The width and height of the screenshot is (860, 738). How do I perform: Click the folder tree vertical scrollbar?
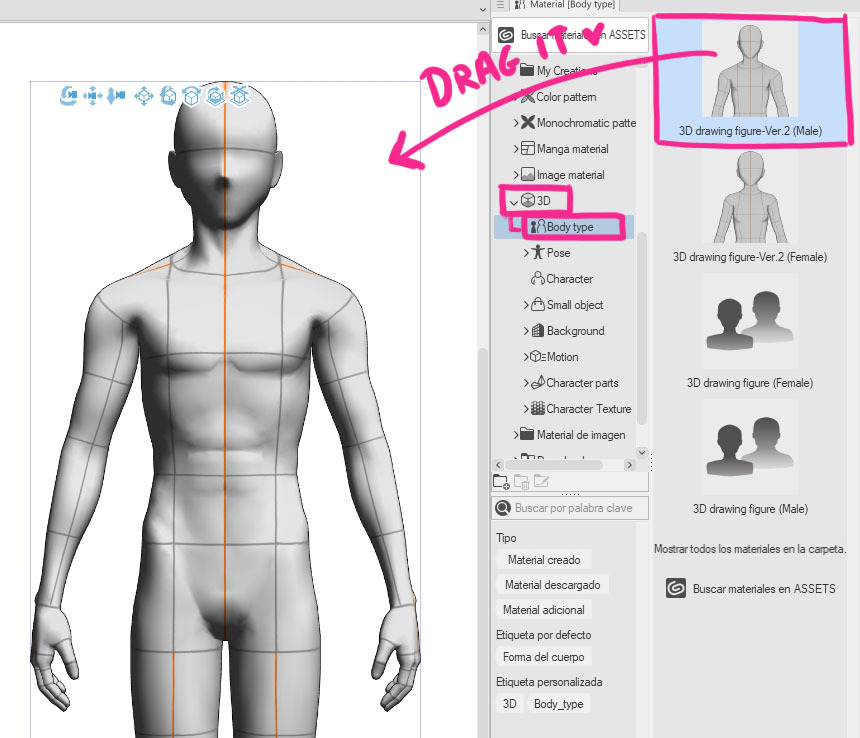(642, 329)
